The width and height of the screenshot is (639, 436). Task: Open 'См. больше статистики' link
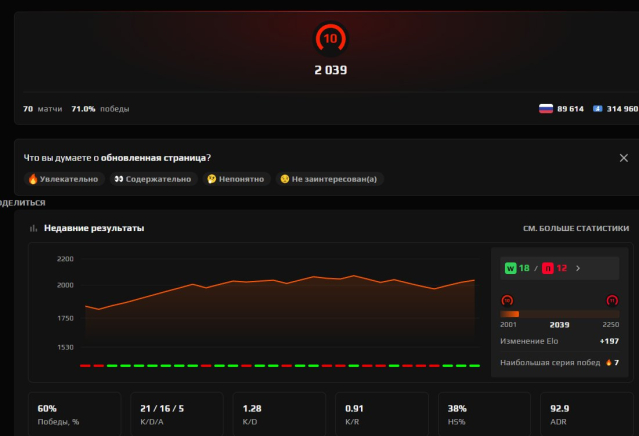point(575,229)
